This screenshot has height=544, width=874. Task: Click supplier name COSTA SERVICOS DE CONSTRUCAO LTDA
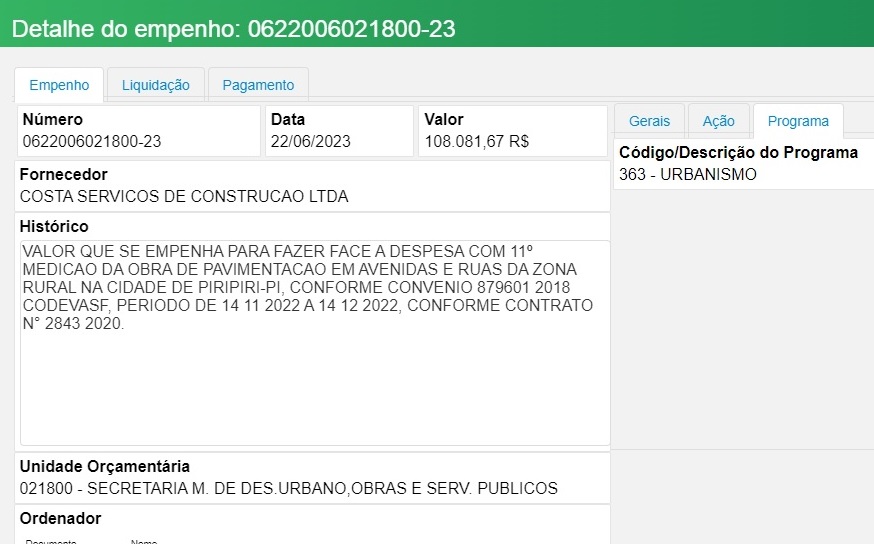[x=184, y=196]
